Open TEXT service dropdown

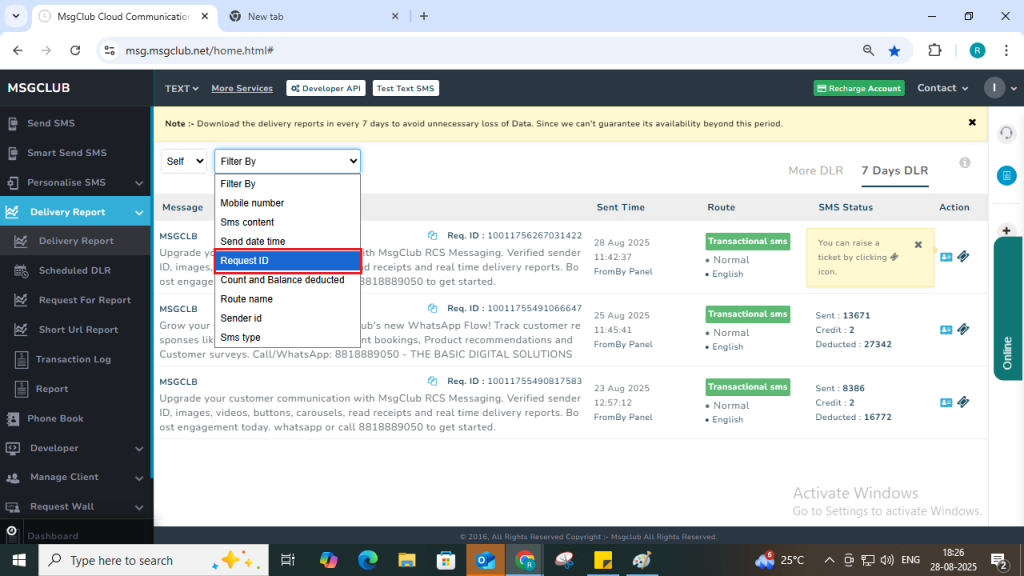pyautogui.click(x=182, y=89)
